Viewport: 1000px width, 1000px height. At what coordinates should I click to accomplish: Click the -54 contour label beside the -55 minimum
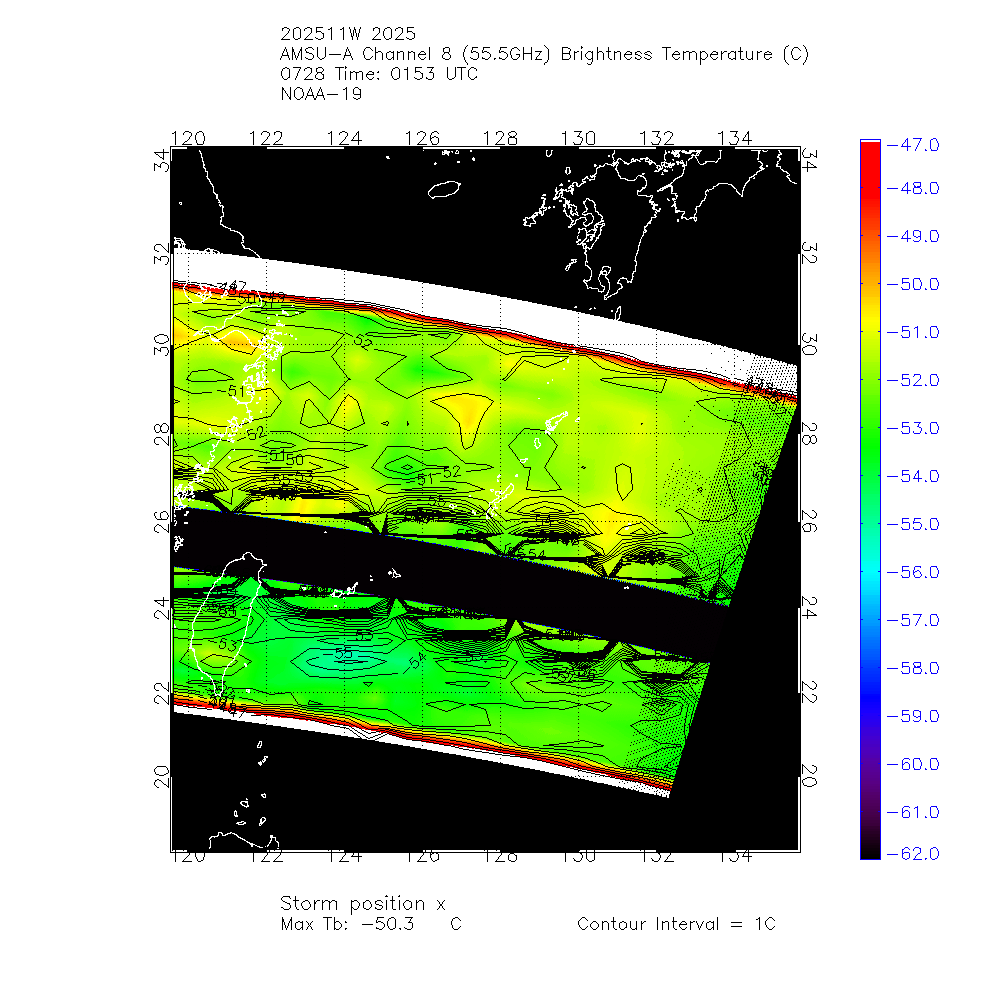(416, 662)
